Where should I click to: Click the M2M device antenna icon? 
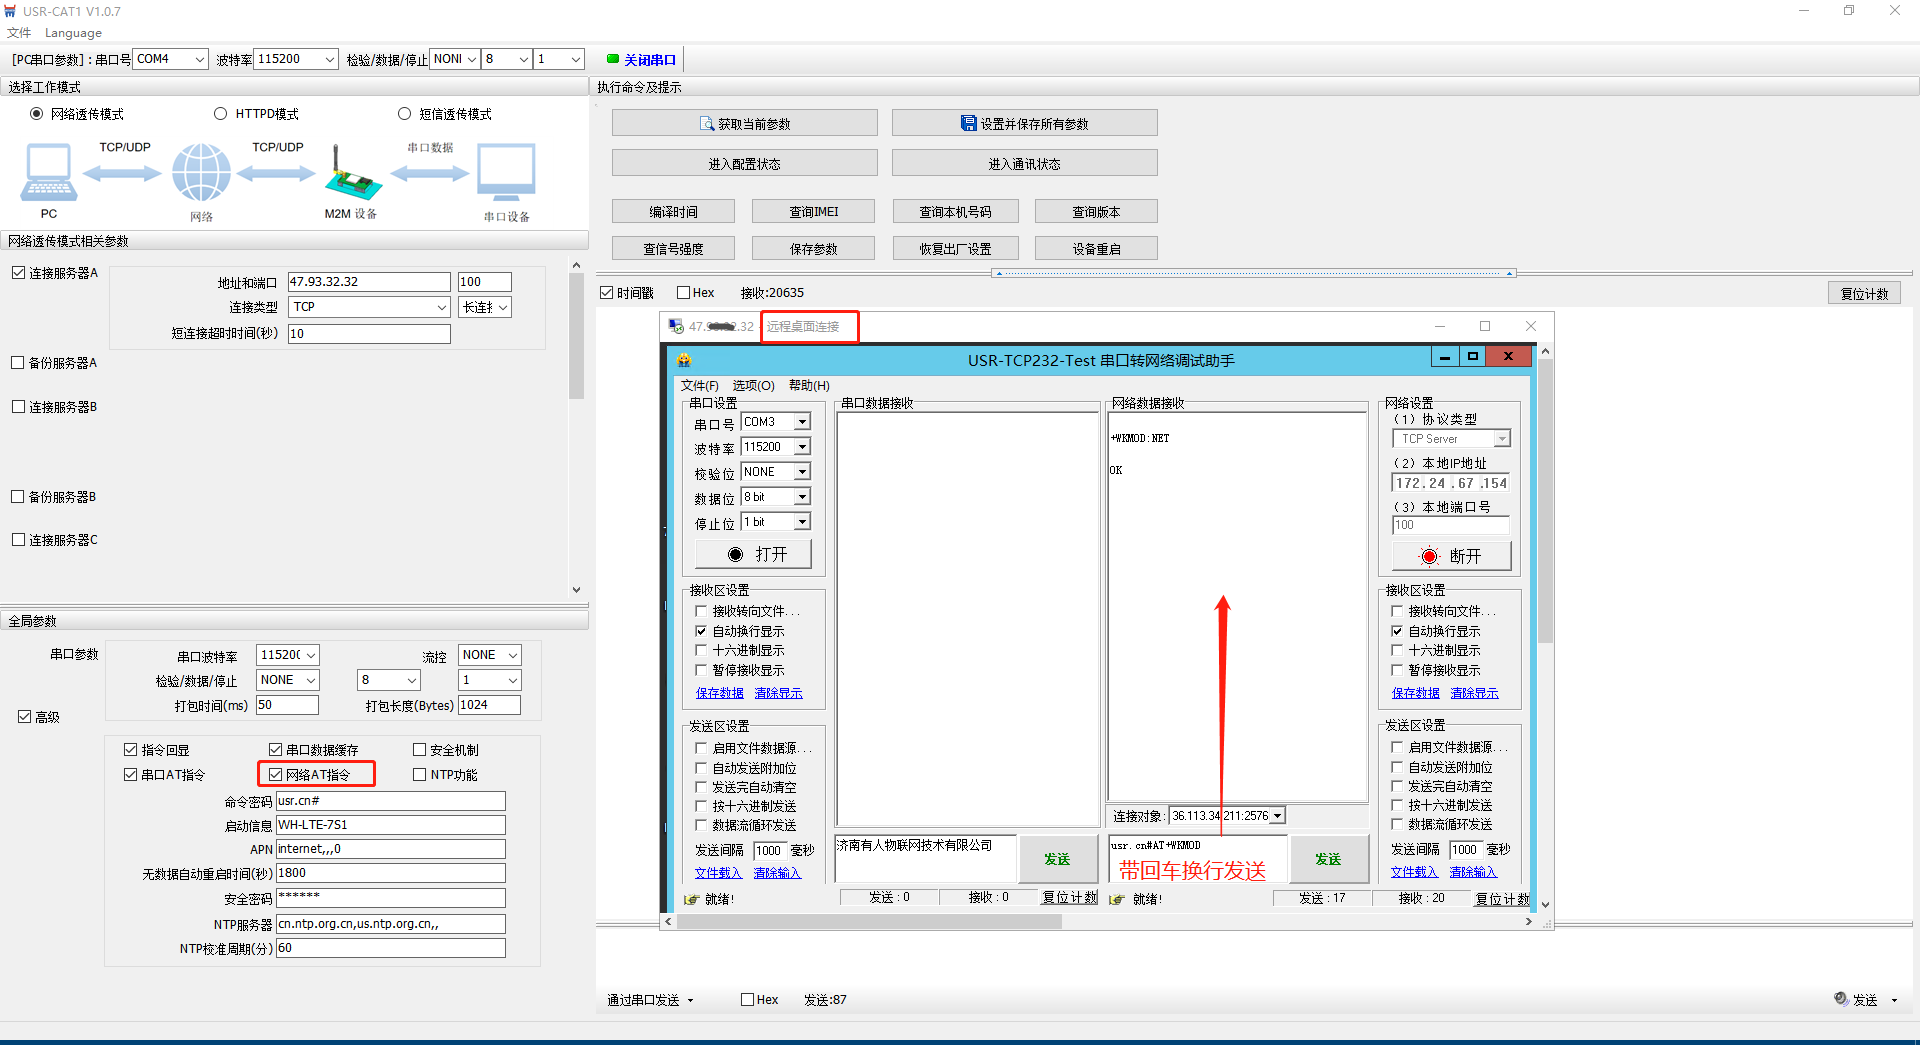(x=353, y=173)
